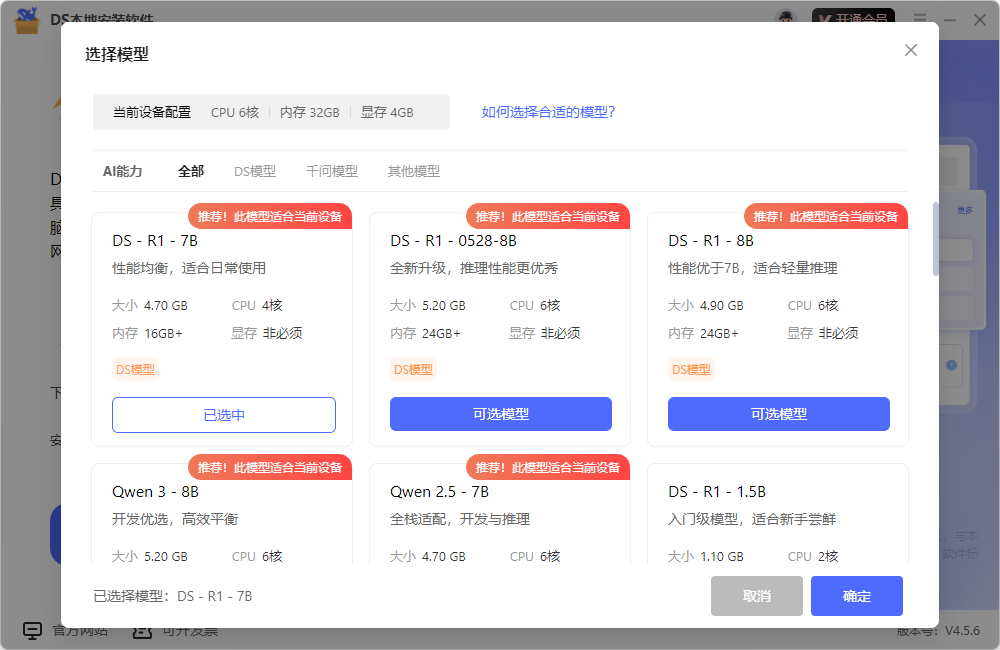
Task: Close the 选择模型 dialog with X
Action: tap(910, 49)
